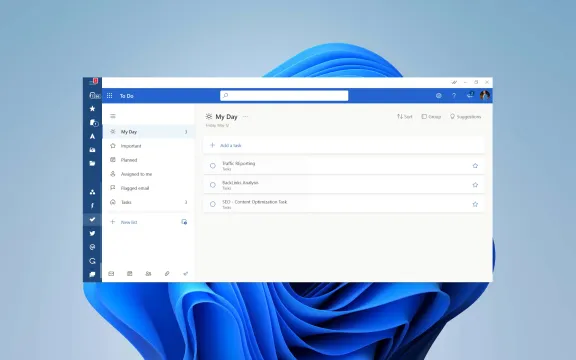Select the Tasks list in sidebar

click(x=148, y=202)
